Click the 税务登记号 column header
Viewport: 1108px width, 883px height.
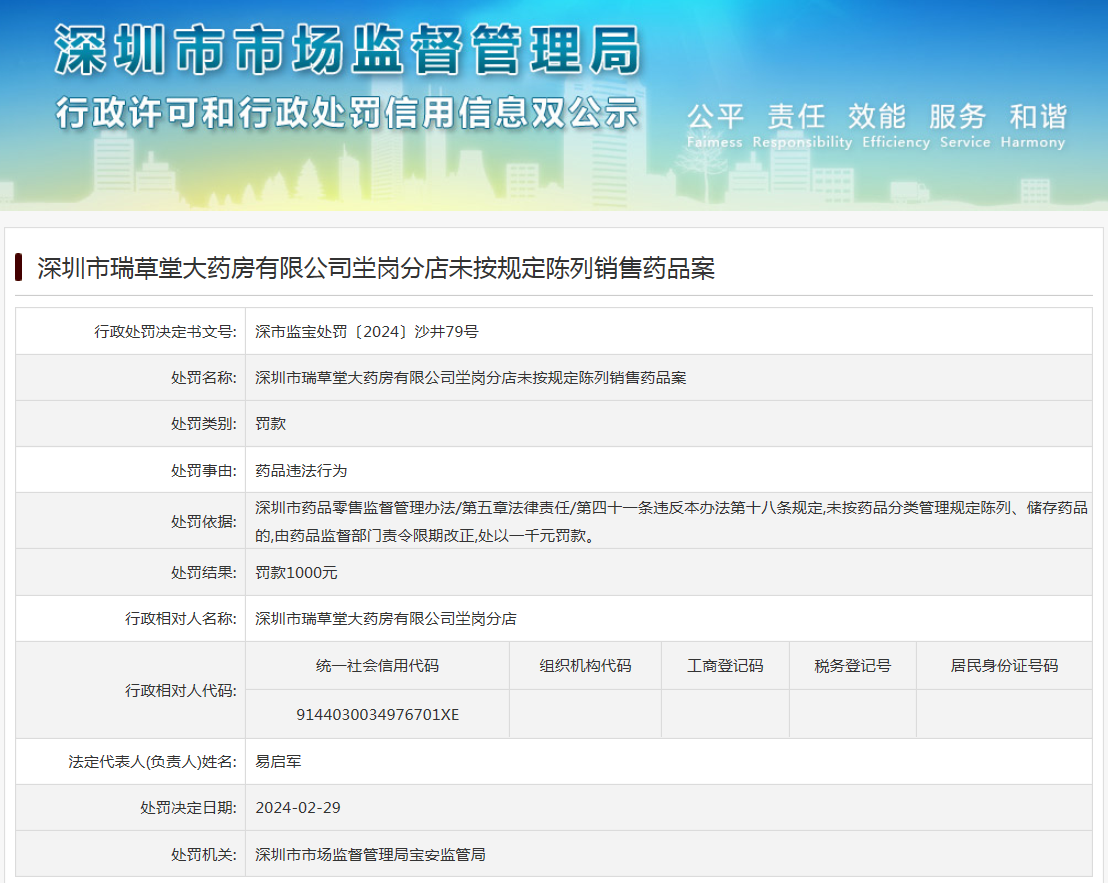coord(852,666)
